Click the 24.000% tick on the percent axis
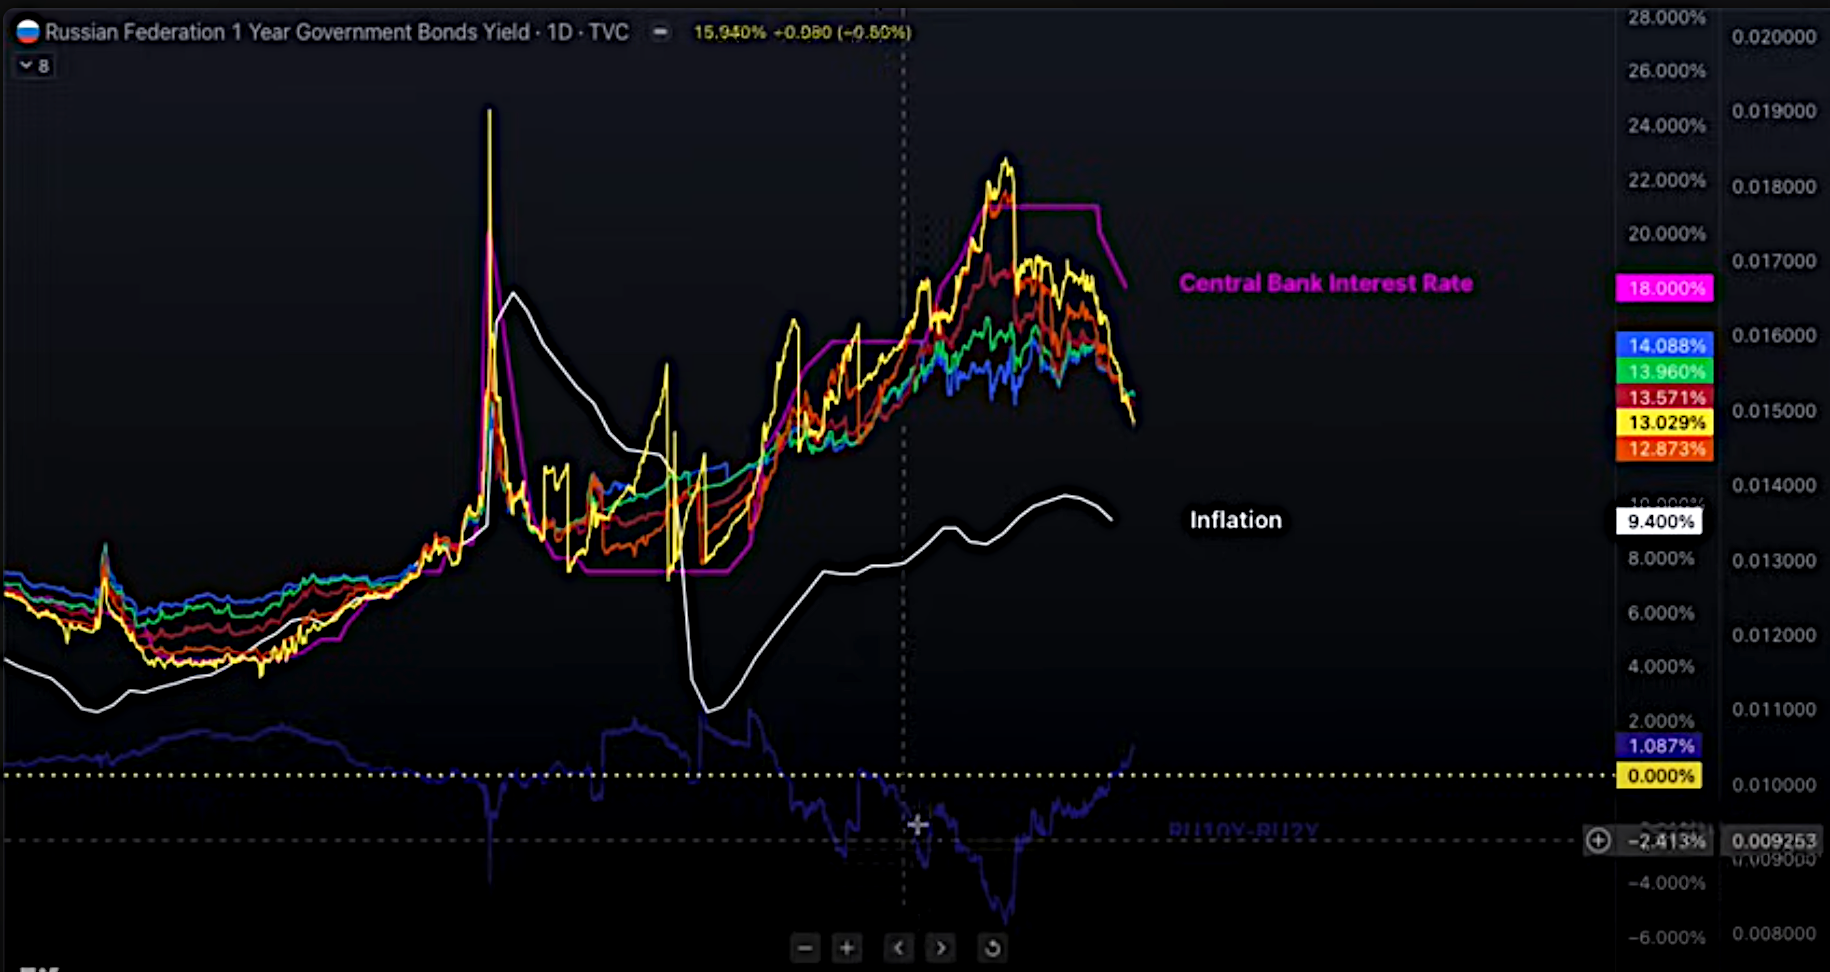 (1666, 125)
